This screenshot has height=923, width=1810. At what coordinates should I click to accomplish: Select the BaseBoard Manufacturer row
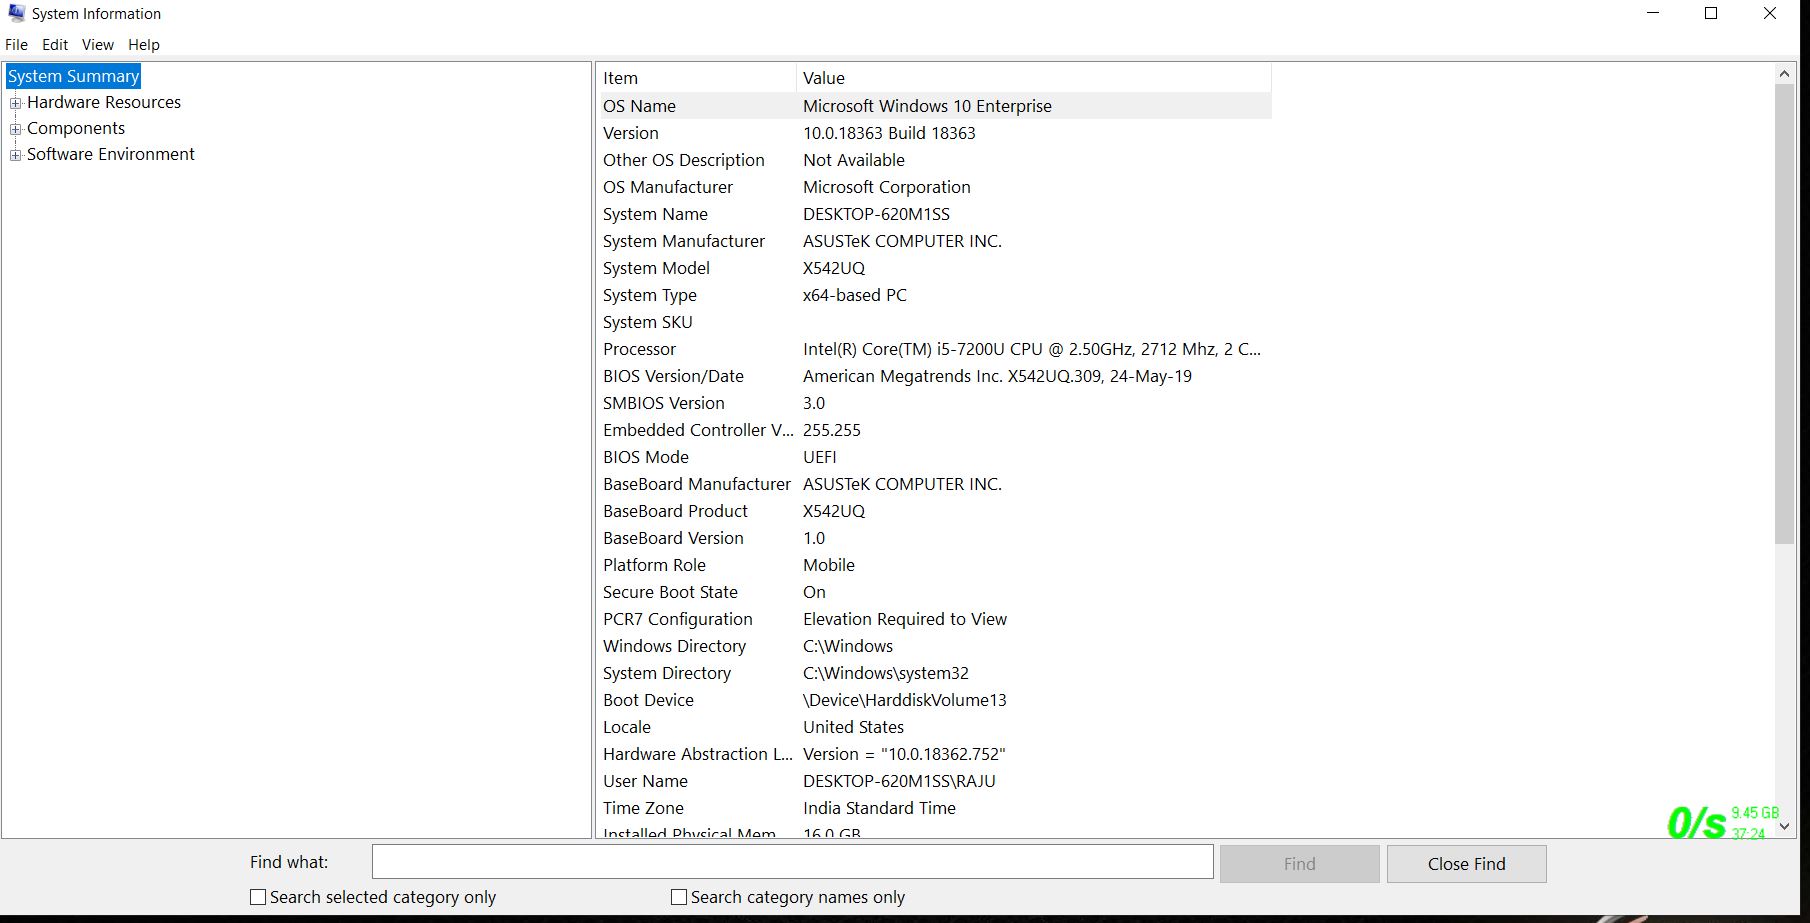(x=935, y=484)
